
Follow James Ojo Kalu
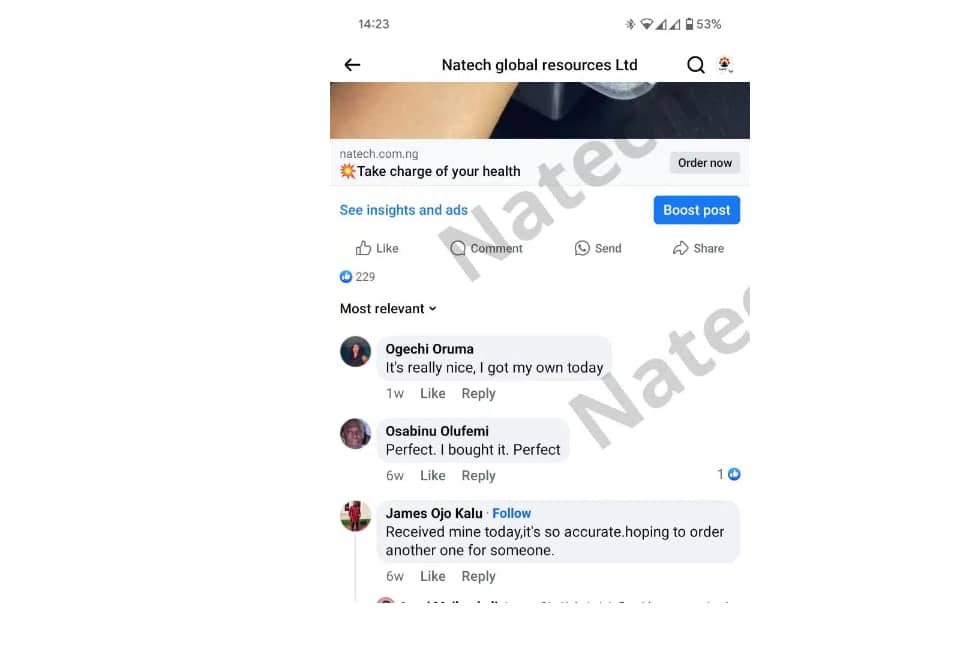click(511, 513)
